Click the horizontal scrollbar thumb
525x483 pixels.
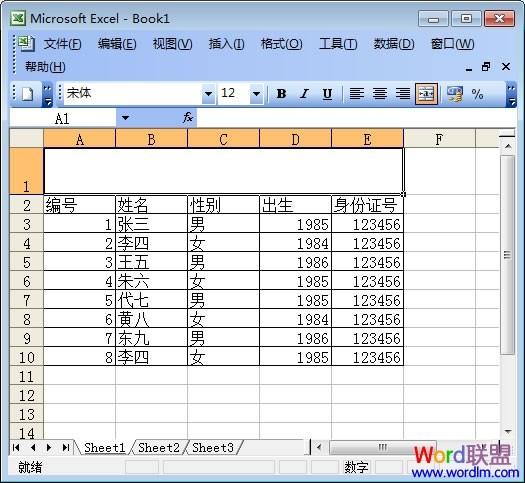(x=383, y=447)
